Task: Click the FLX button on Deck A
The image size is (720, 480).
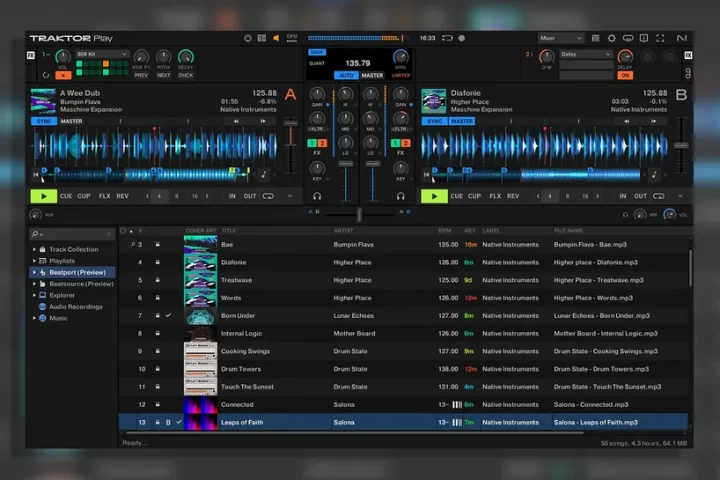Action: point(104,196)
